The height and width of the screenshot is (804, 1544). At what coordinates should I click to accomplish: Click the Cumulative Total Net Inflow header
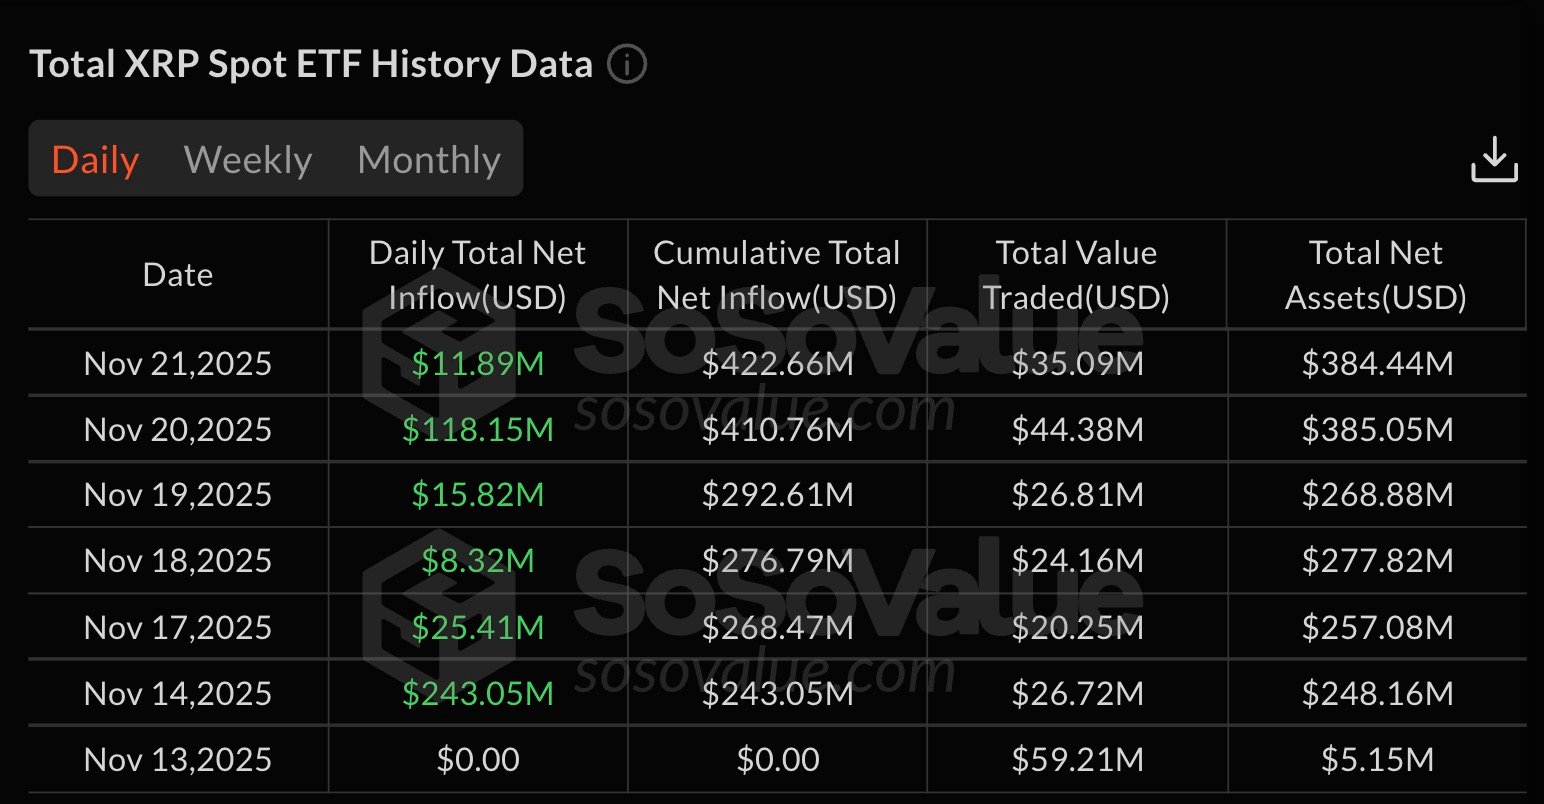tap(777, 275)
